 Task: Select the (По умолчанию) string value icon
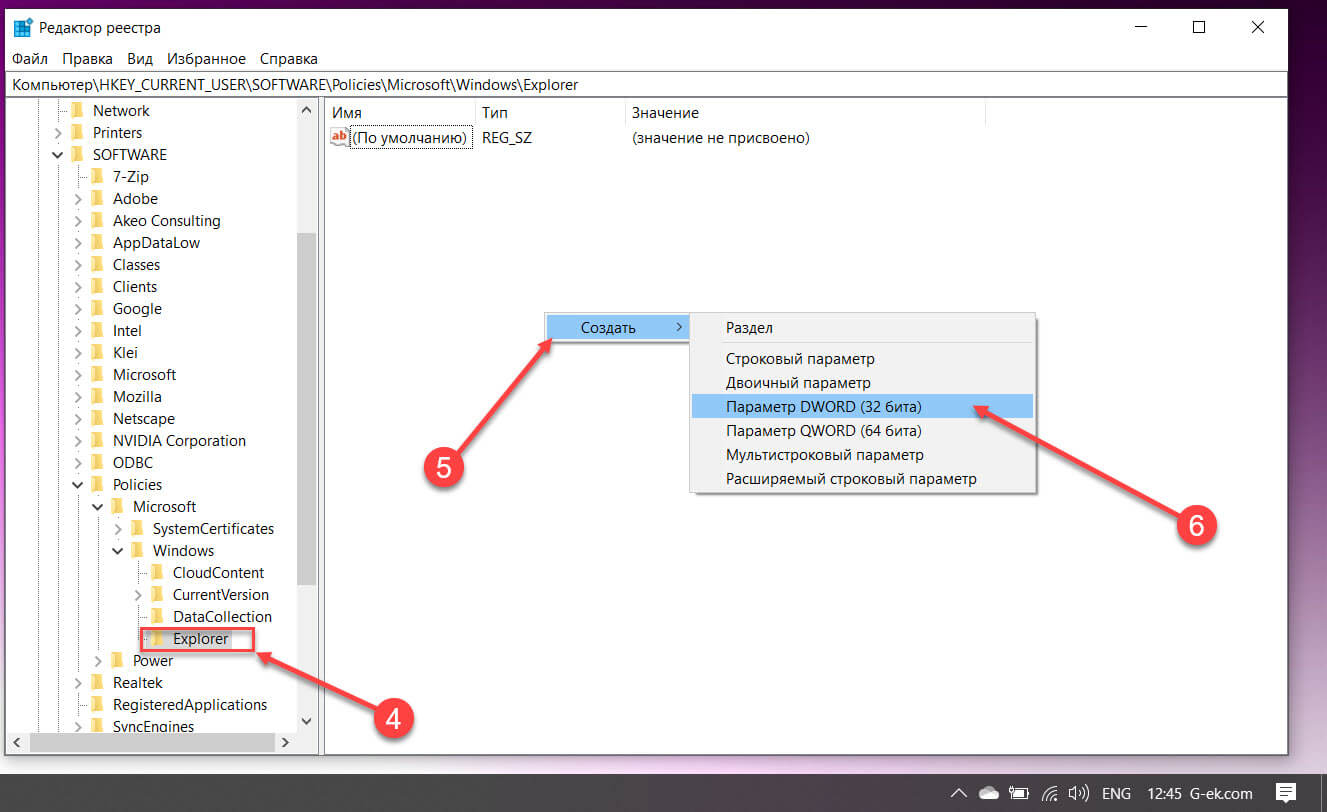point(340,138)
